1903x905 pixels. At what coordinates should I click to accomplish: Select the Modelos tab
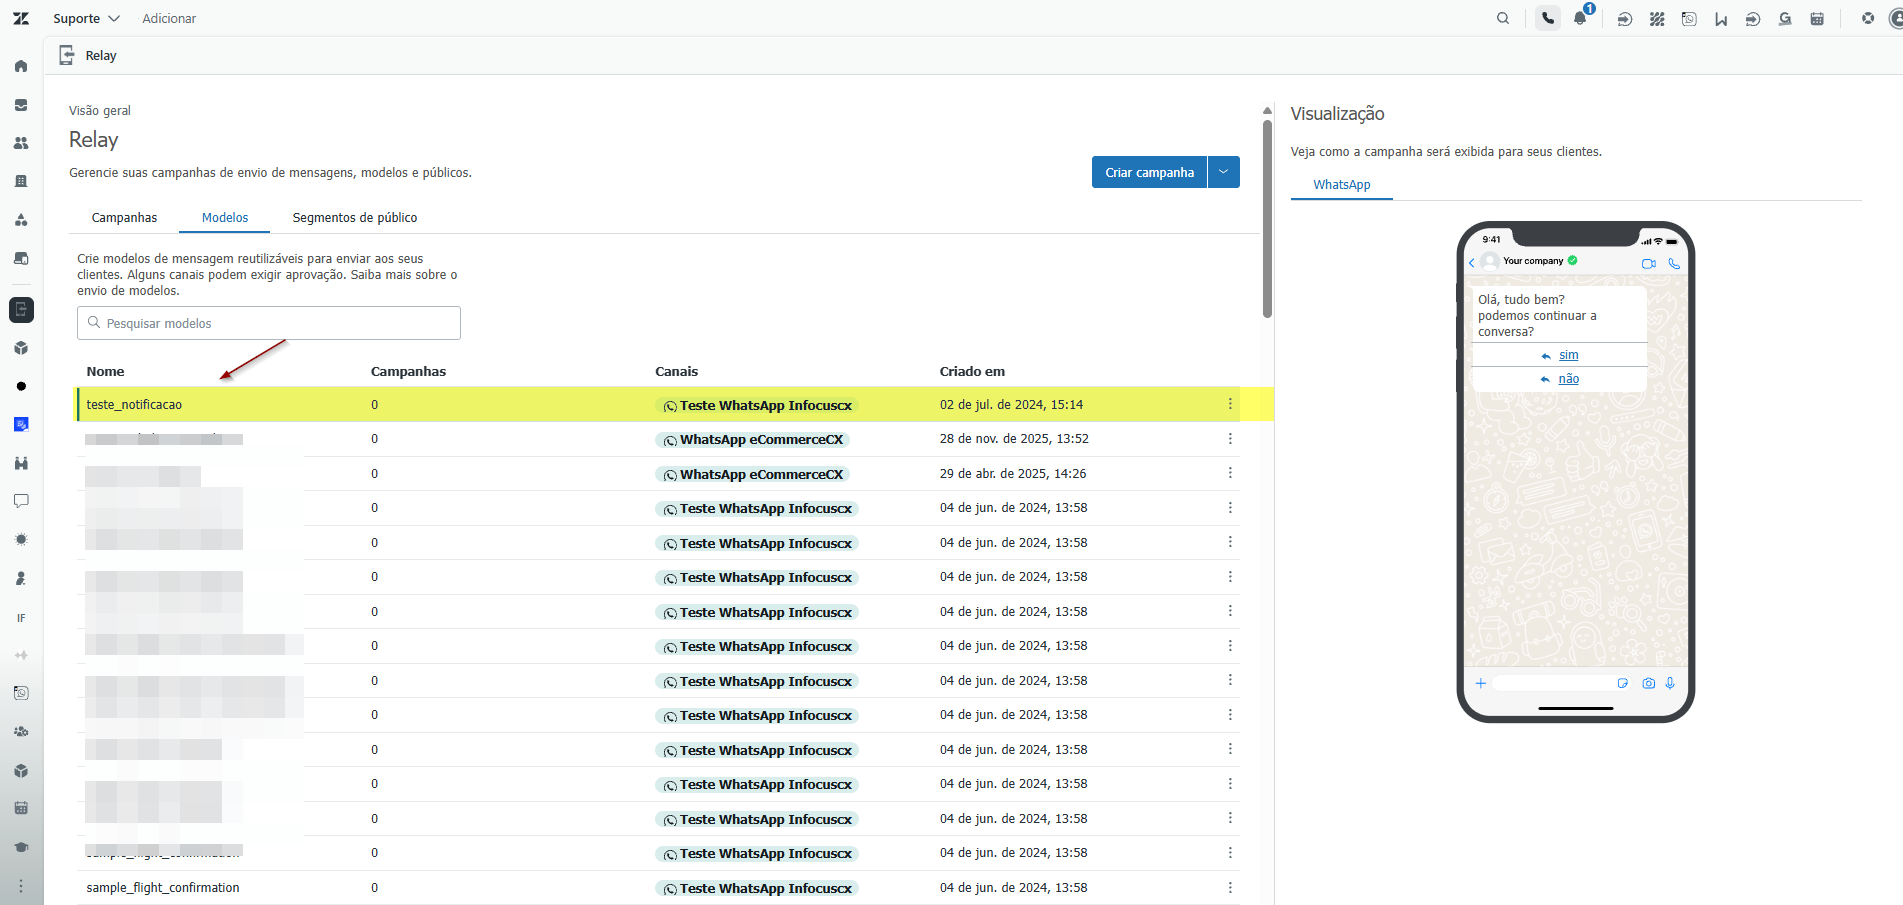pos(225,217)
